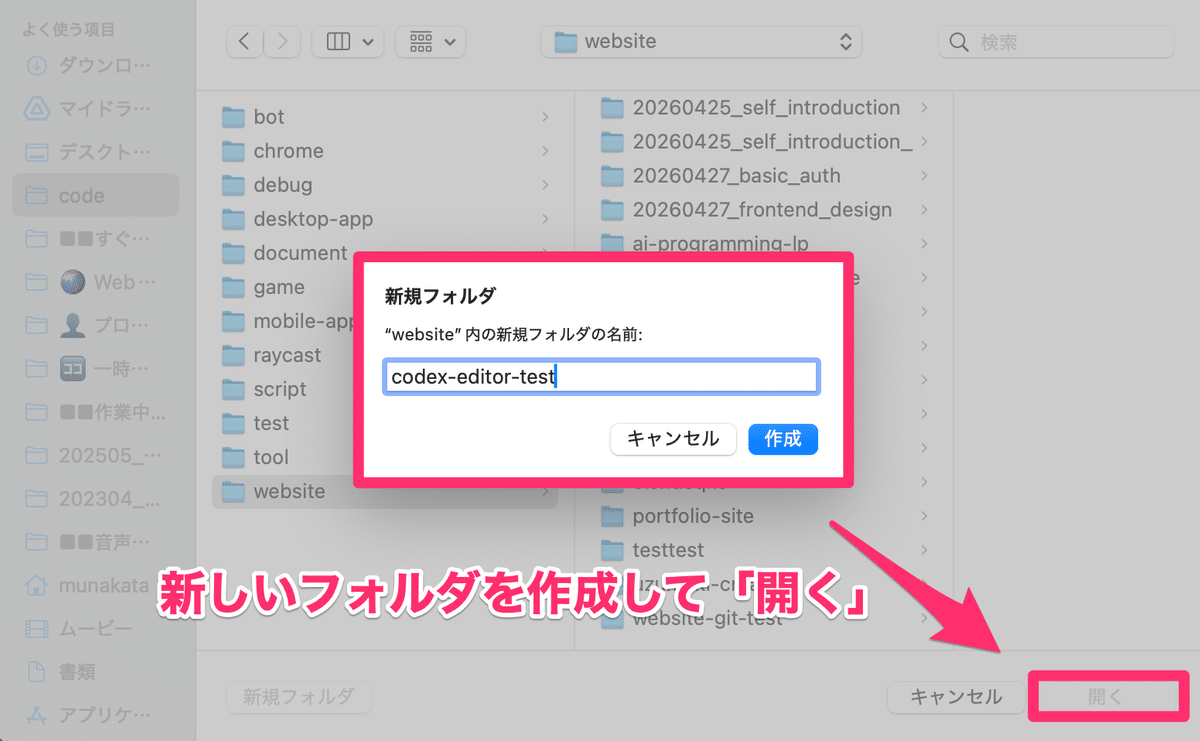Select the bot folder

tap(385, 117)
